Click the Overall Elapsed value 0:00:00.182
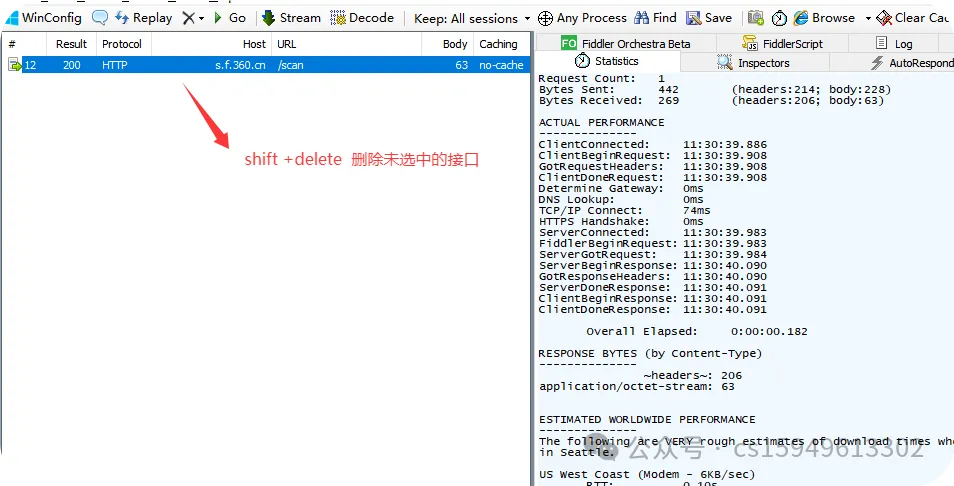The image size is (954, 486). tap(769, 332)
